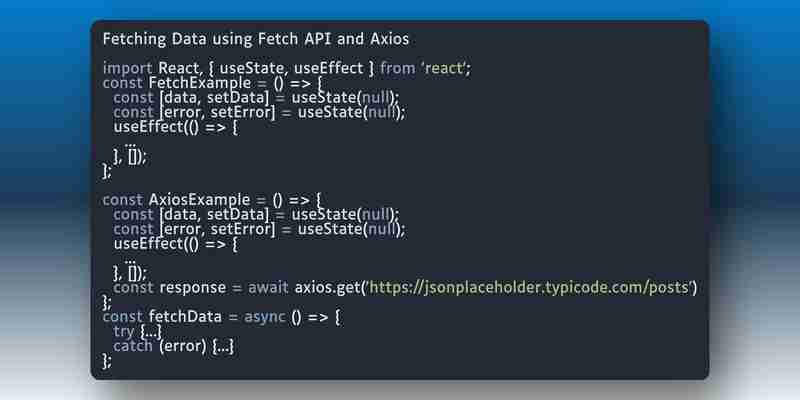Expand the folded ellipsis inside AxiosExample useEffect
Screen dimensions: 800x400
(130, 261)
